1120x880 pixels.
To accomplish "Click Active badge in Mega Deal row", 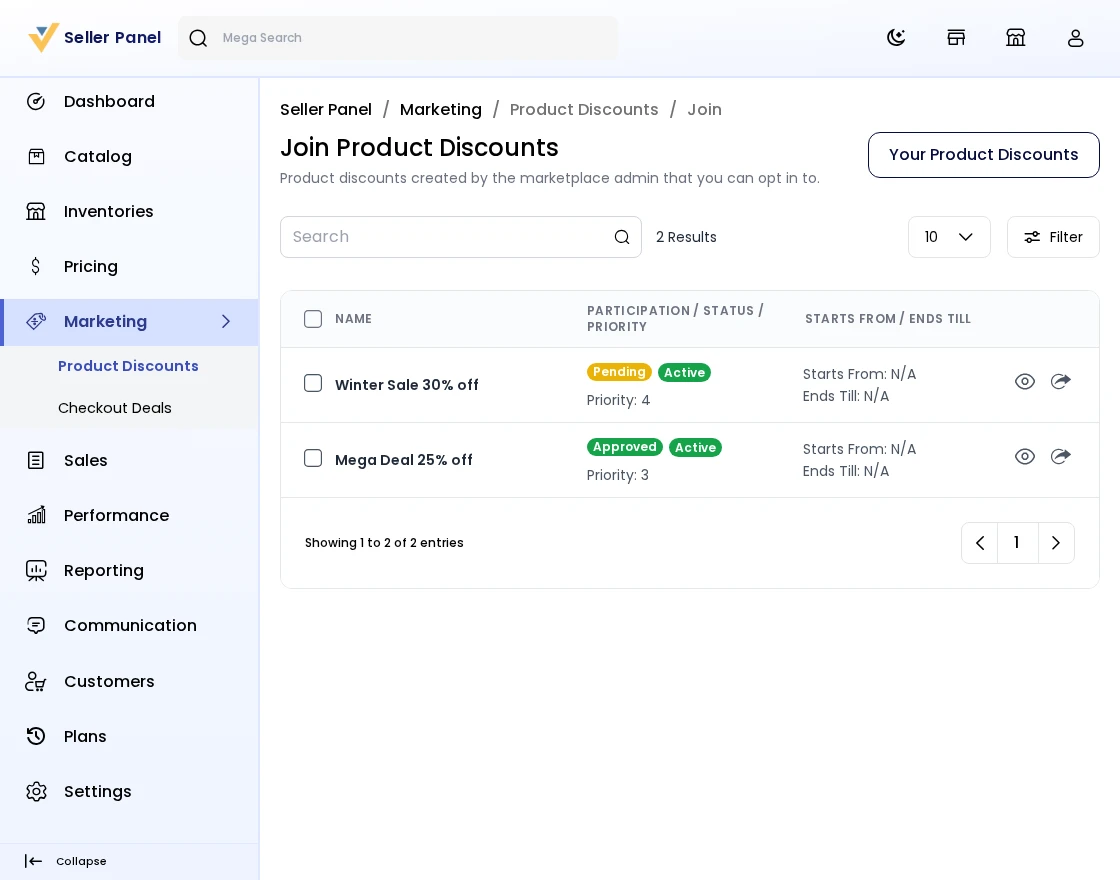I will click(696, 447).
